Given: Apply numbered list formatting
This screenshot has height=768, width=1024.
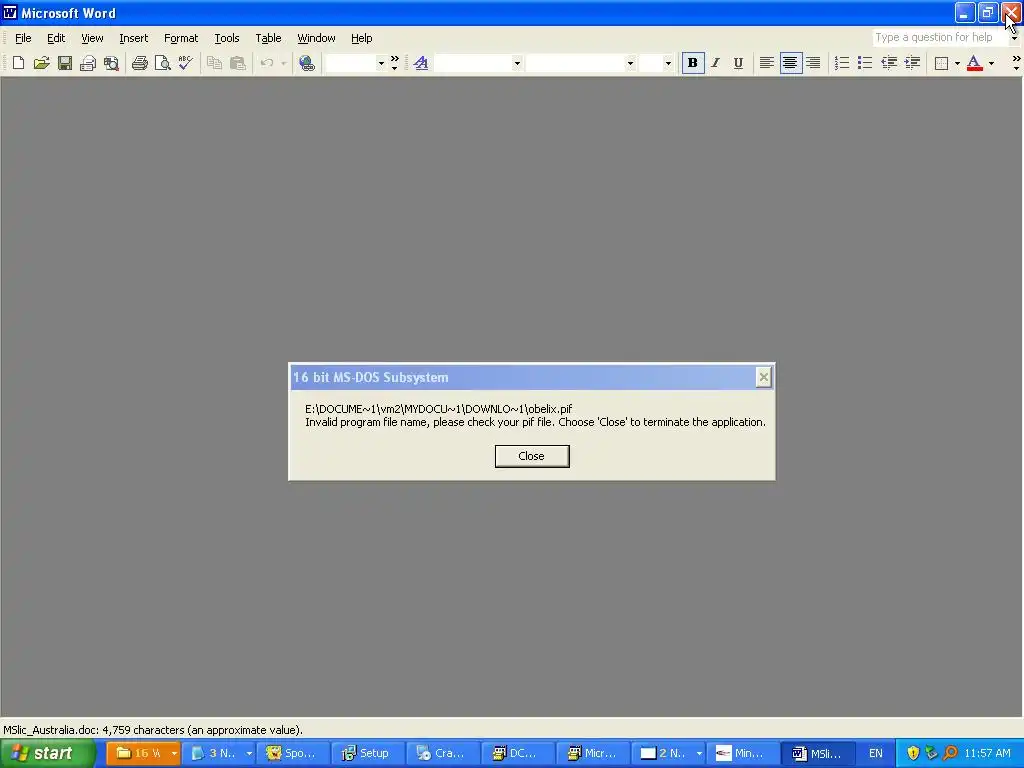Looking at the screenshot, I should tap(842, 63).
